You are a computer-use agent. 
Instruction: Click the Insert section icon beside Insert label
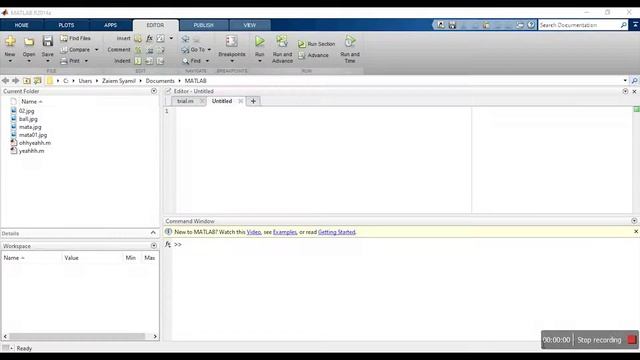click(x=138, y=38)
